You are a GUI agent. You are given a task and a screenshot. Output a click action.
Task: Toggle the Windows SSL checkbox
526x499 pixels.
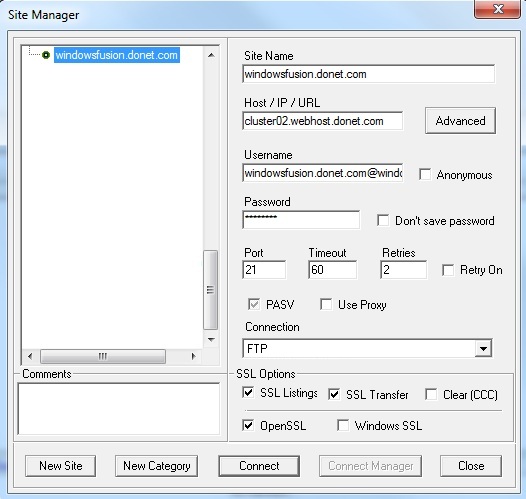tap(343, 425)
